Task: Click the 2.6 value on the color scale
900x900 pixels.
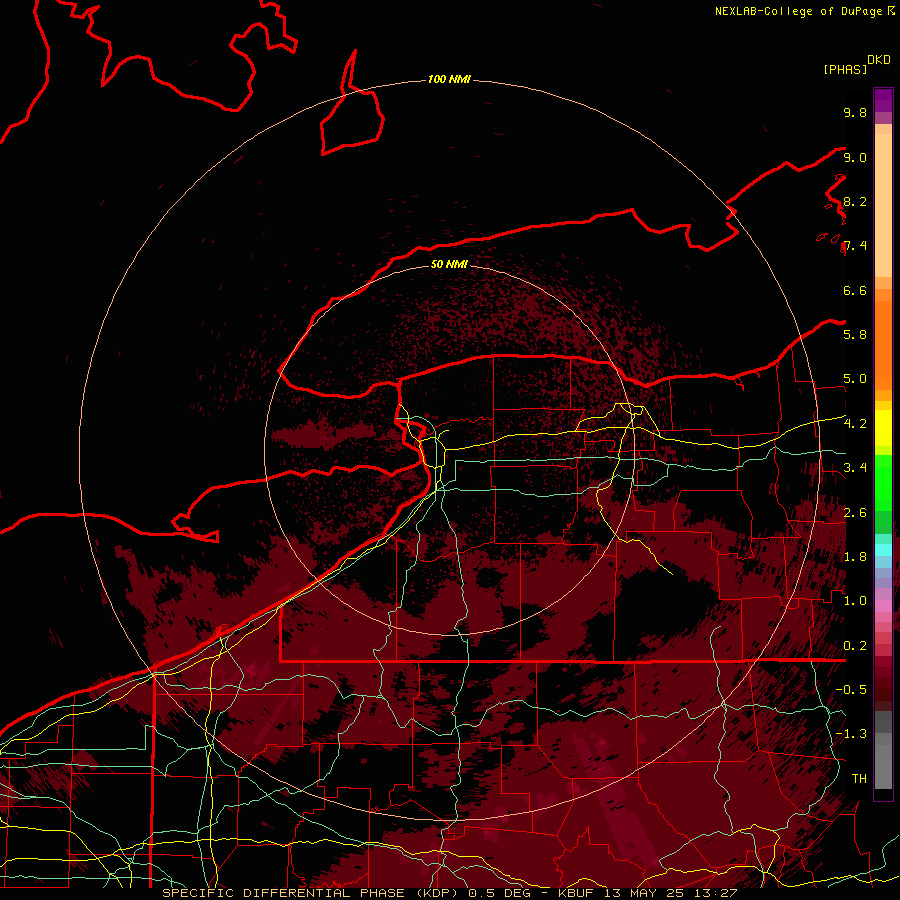Action: click(x=855, y=513)
